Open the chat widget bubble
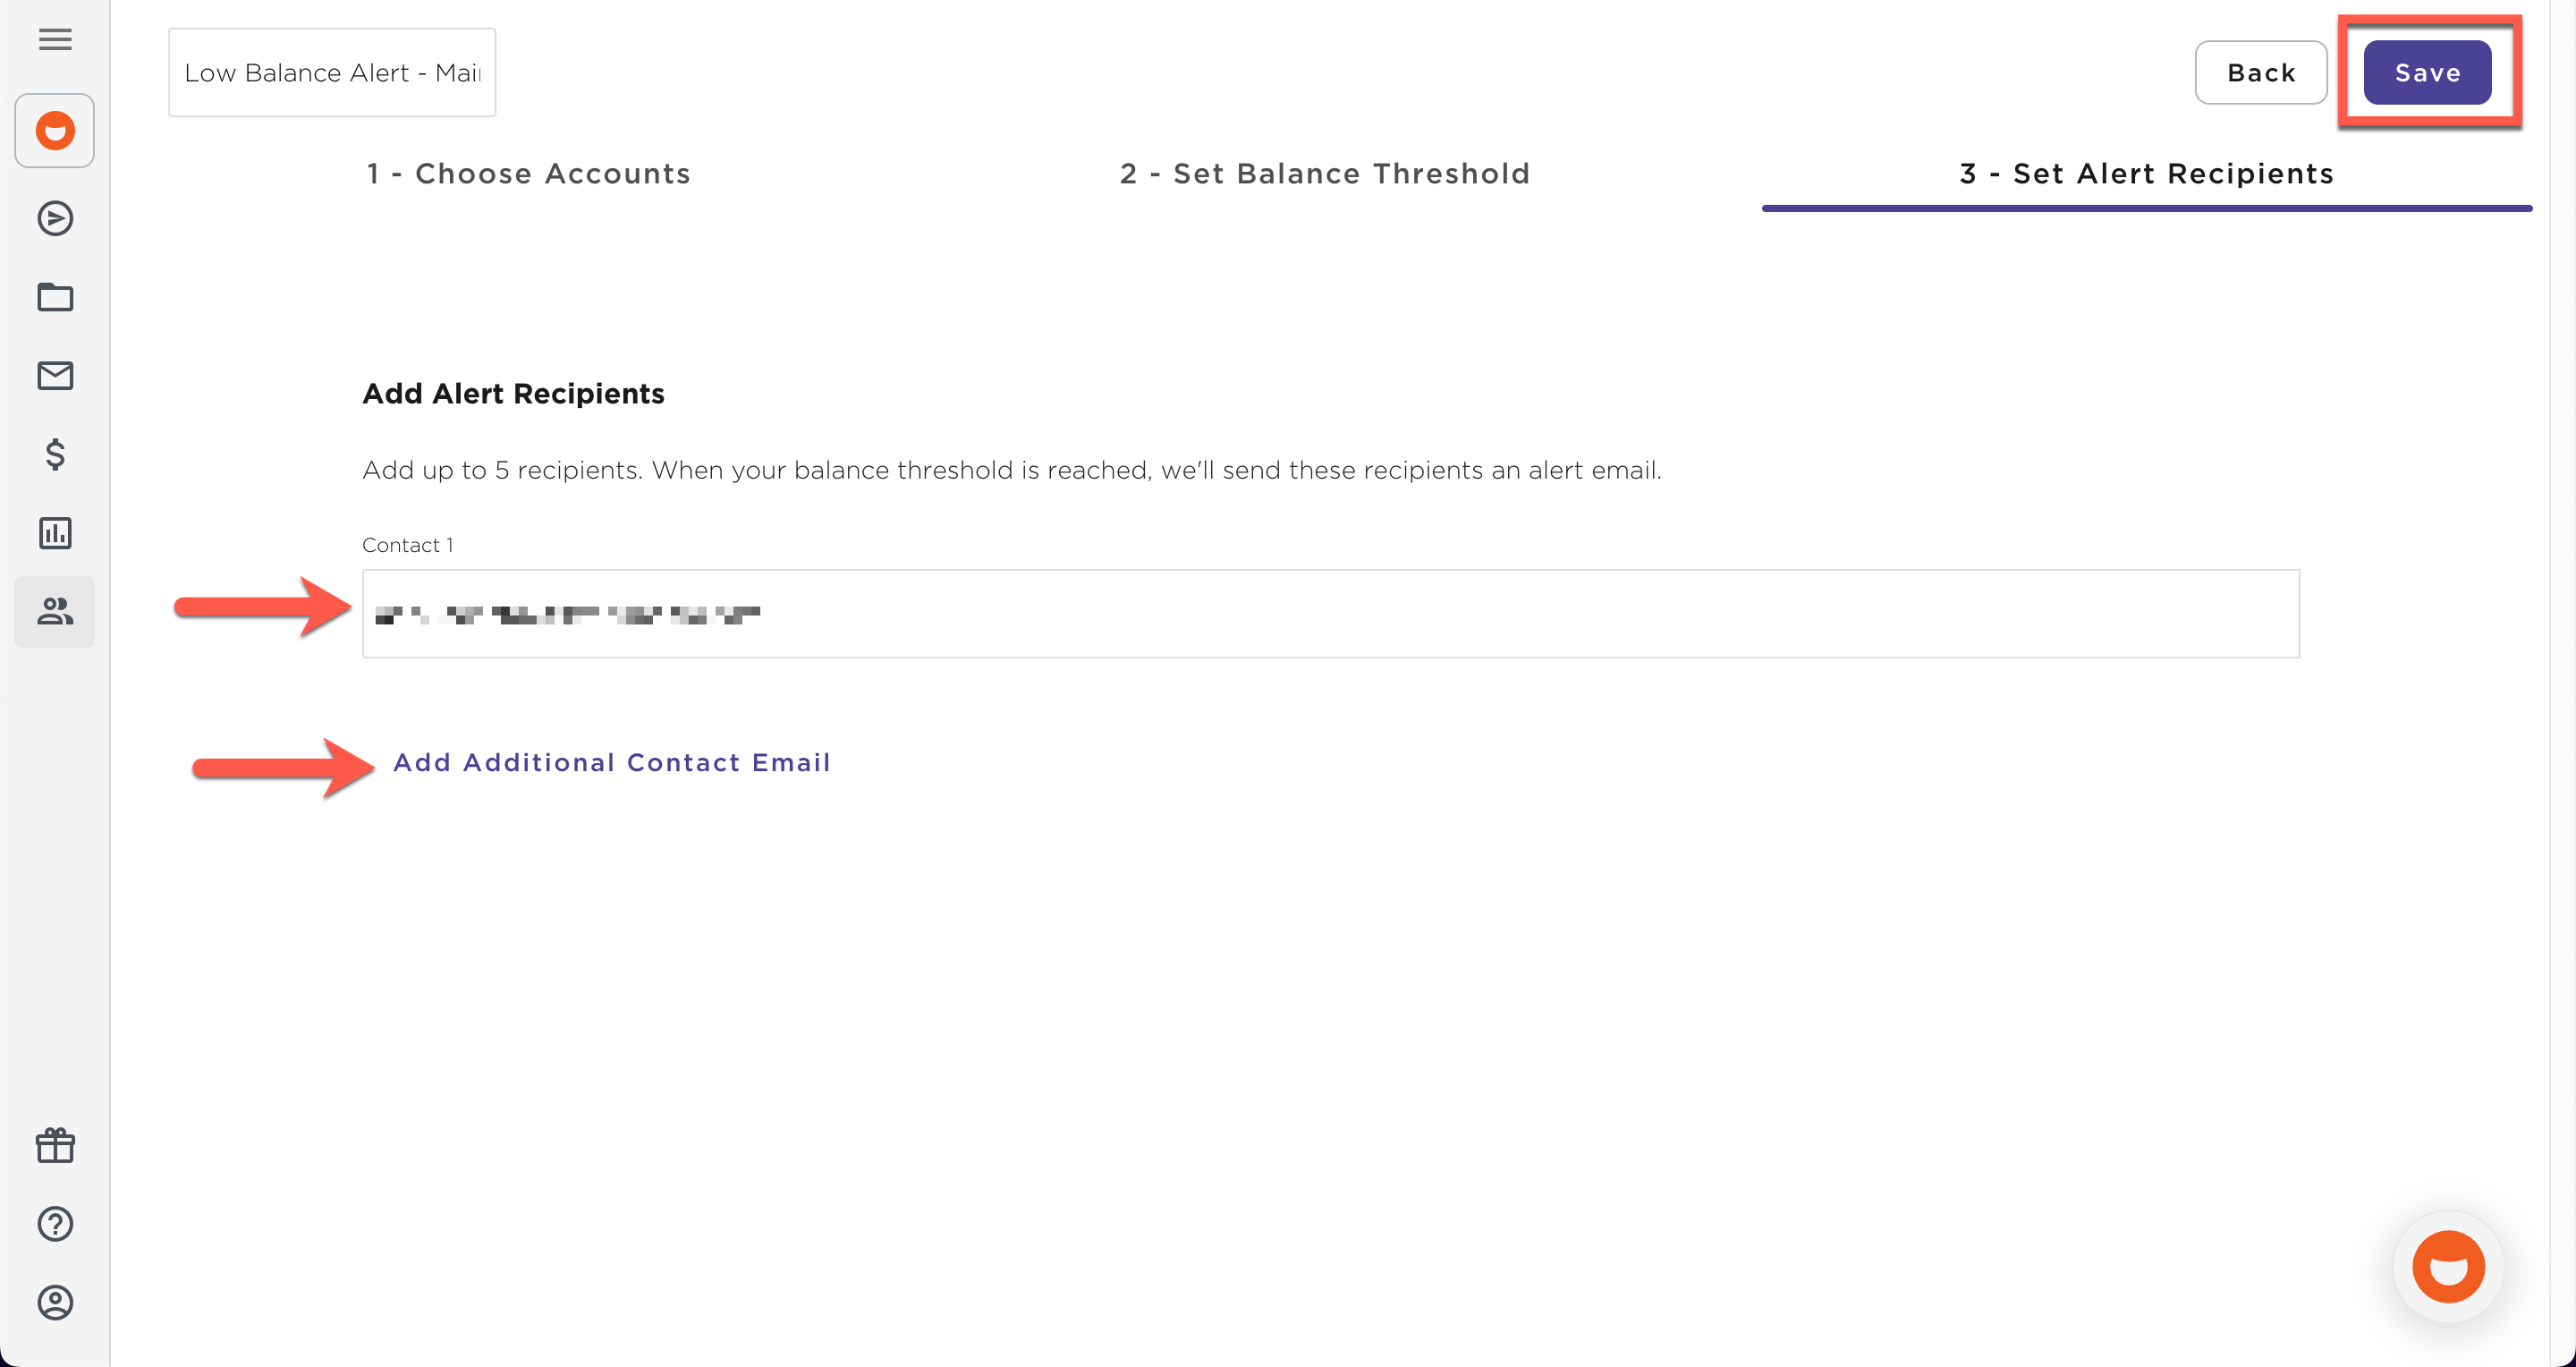This screenshot has height=1367, width=2576. (2447, 1267)
